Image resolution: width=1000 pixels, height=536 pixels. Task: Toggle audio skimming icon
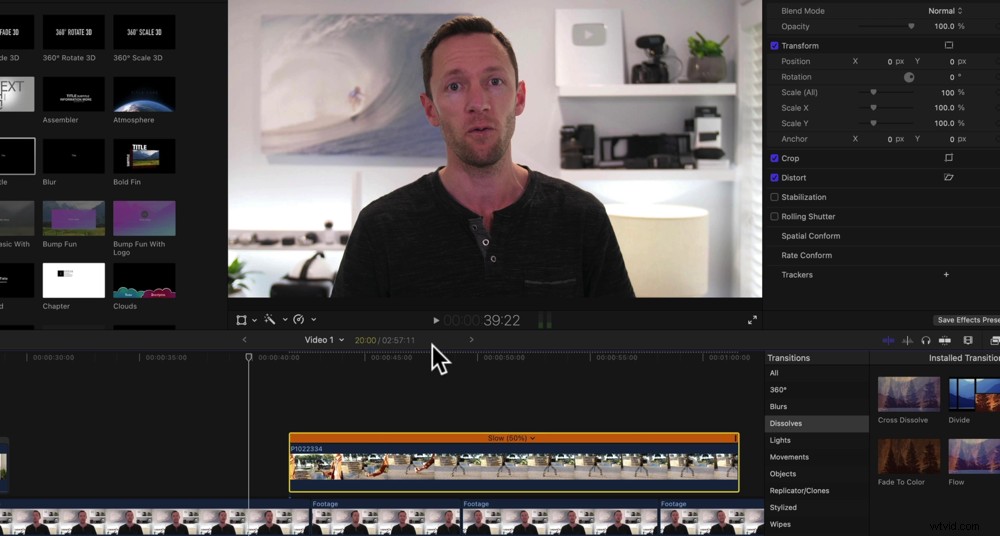click(x=908, y=341)
